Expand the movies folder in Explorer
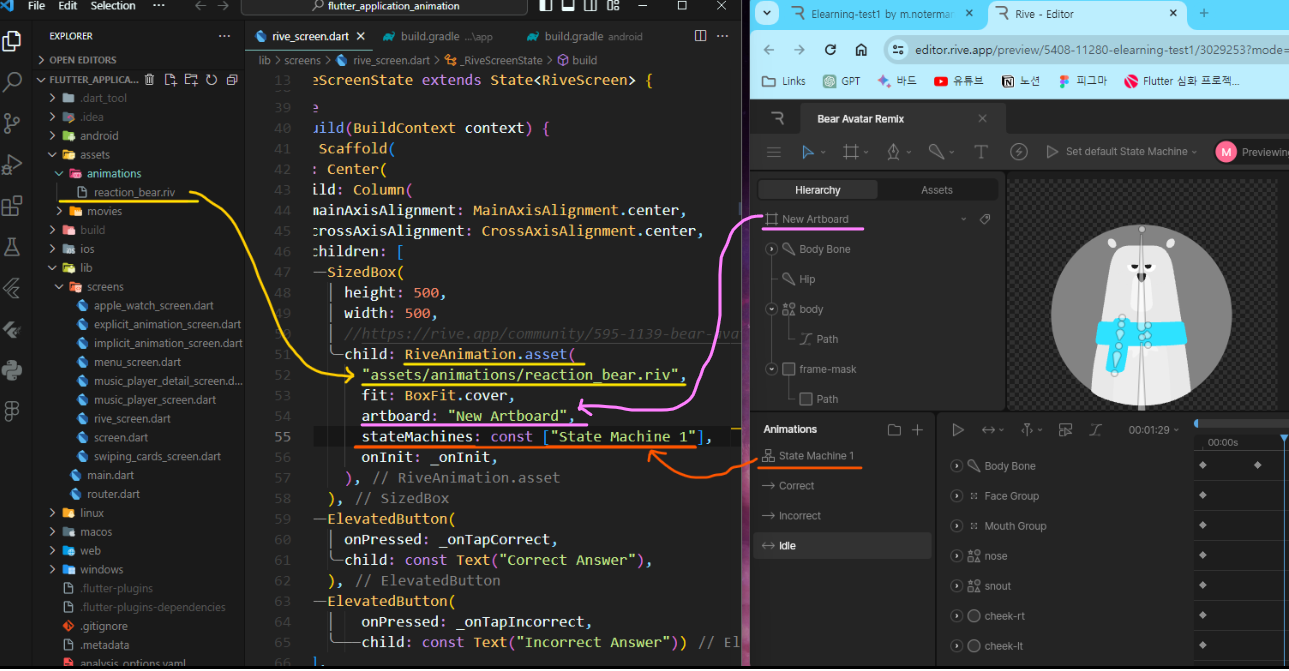This screenshot has width=1289, height=671. [x=61, y=211]
